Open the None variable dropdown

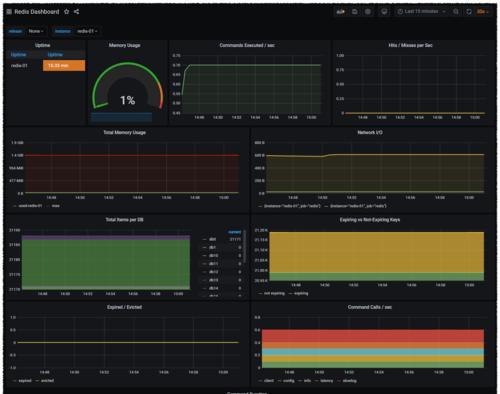coord(36,31)
